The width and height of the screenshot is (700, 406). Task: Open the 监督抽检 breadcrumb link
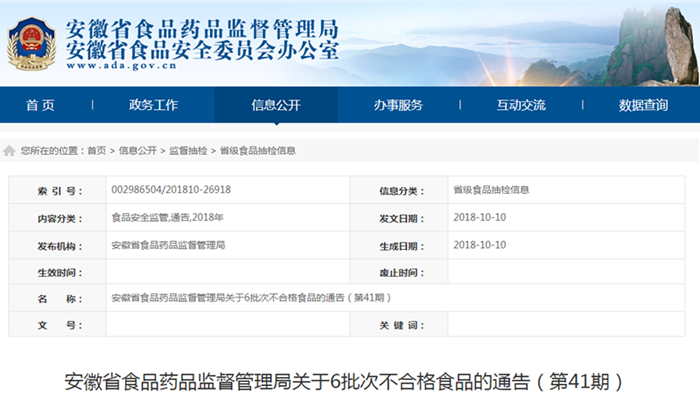pos(188,151)
